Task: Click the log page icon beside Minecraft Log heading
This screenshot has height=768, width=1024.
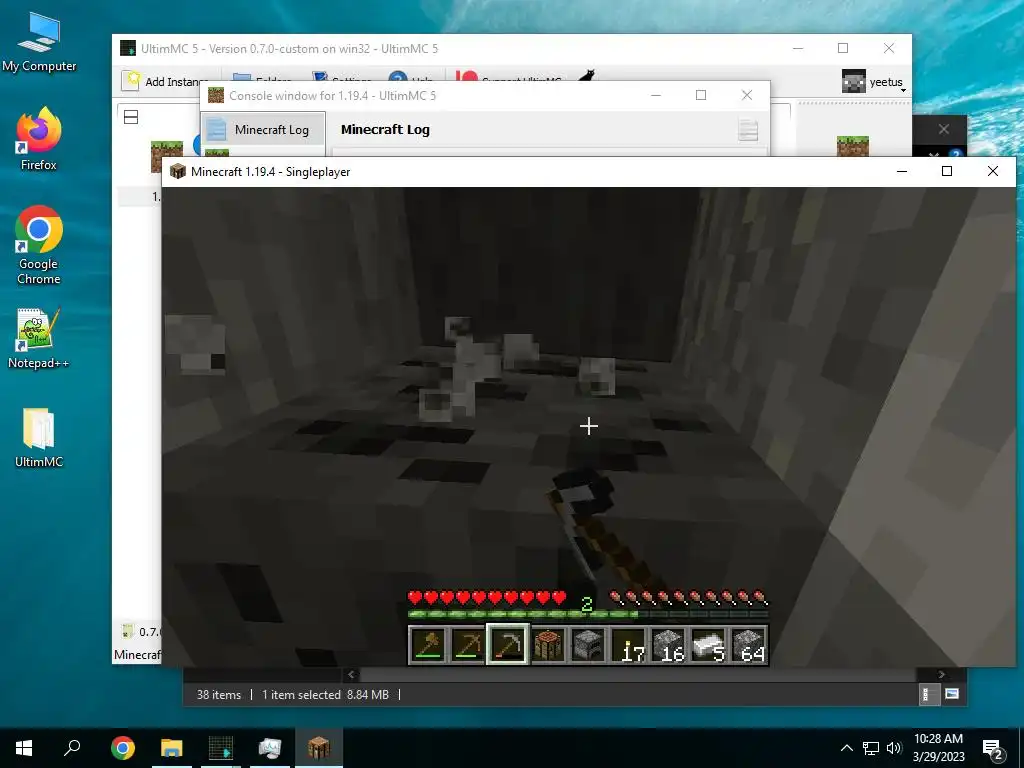Action: [748, 129]
